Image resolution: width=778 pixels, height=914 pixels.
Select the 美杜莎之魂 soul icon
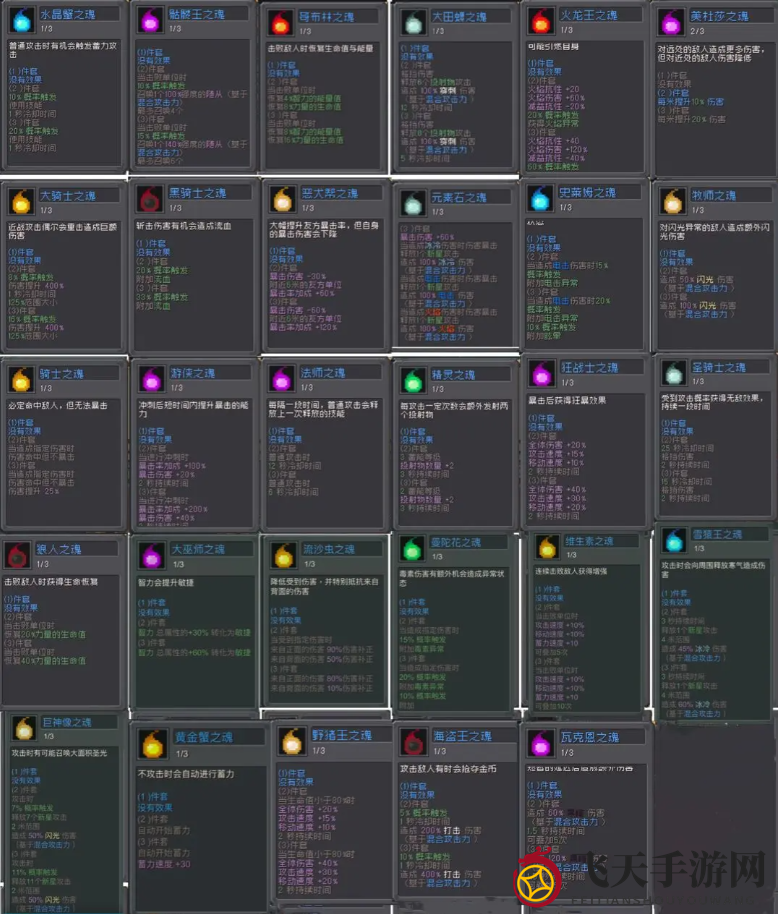(672, 21)
